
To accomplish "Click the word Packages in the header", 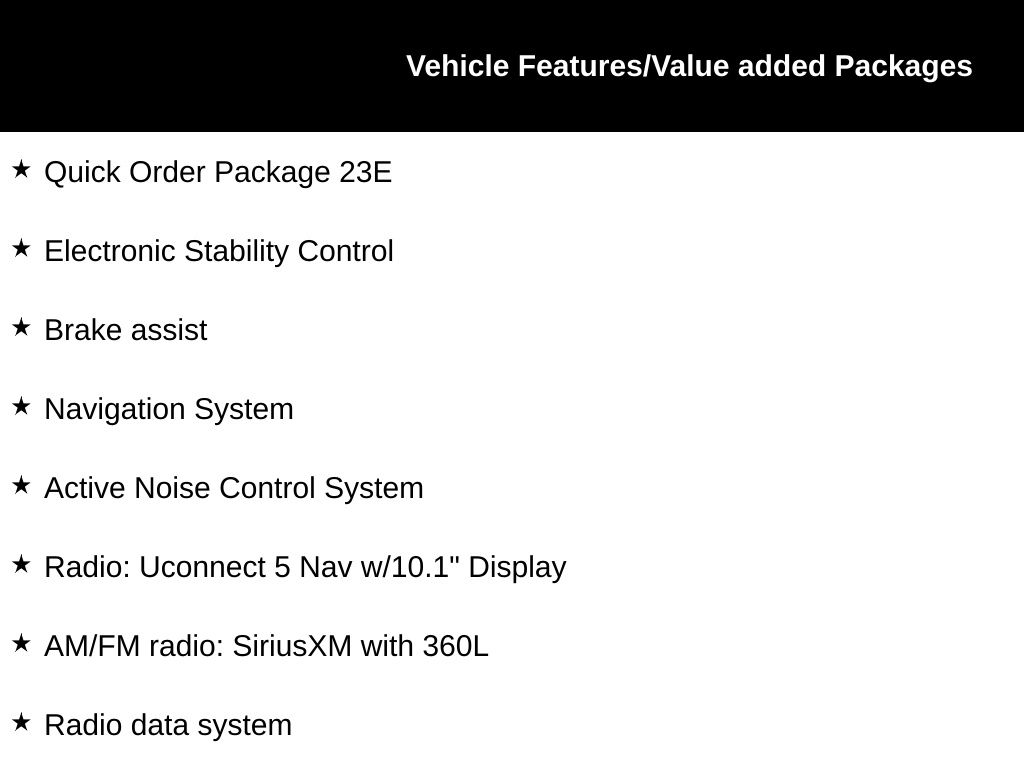I will point(904,67).
